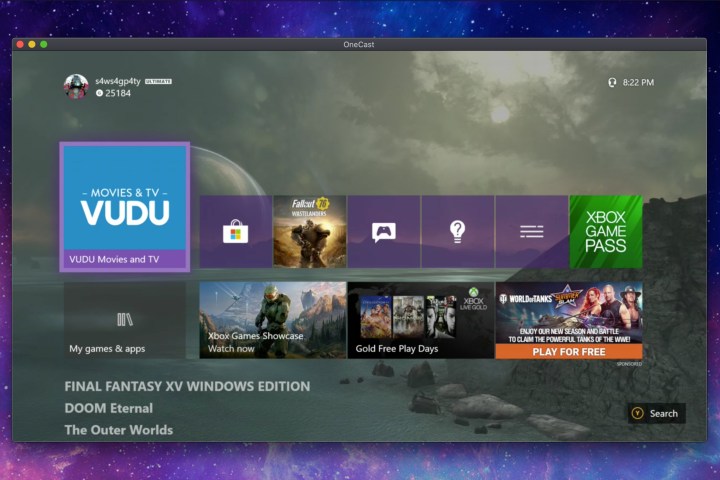Open the Microsoft Store tile
Screen dimensions: 720x480
[235, 232]
